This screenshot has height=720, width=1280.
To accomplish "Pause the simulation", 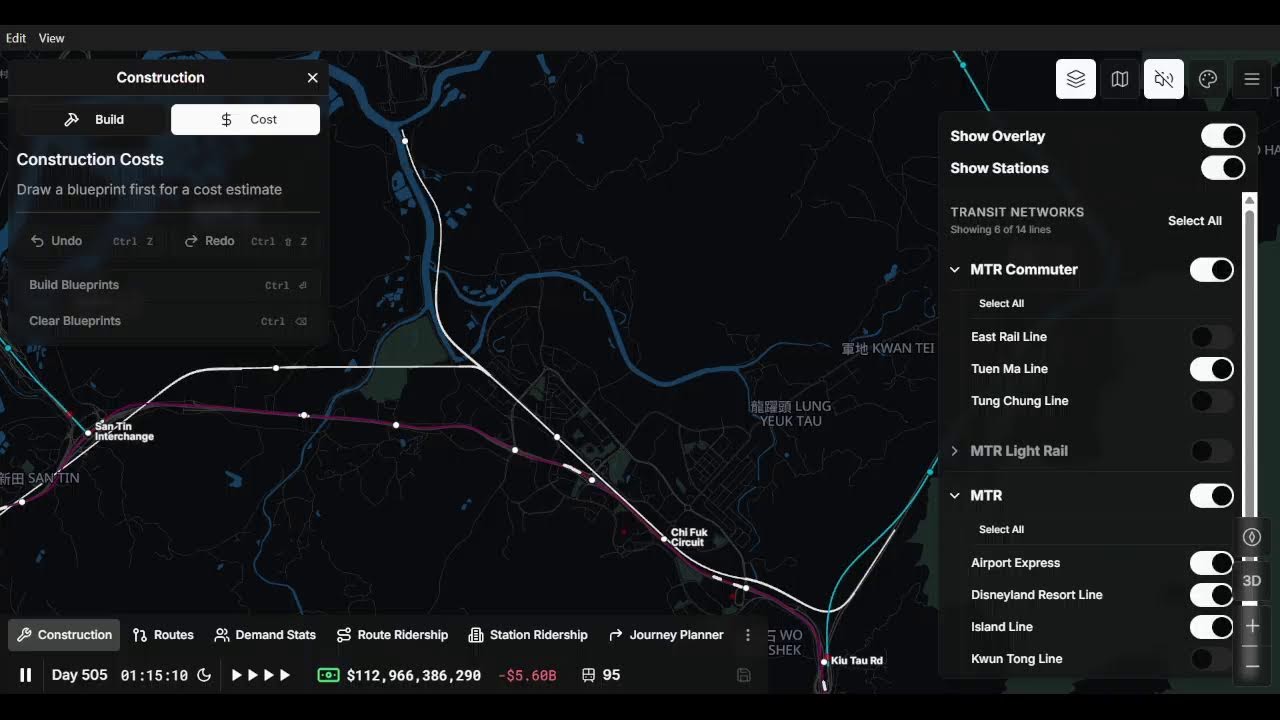I will (x=26, y=675).
